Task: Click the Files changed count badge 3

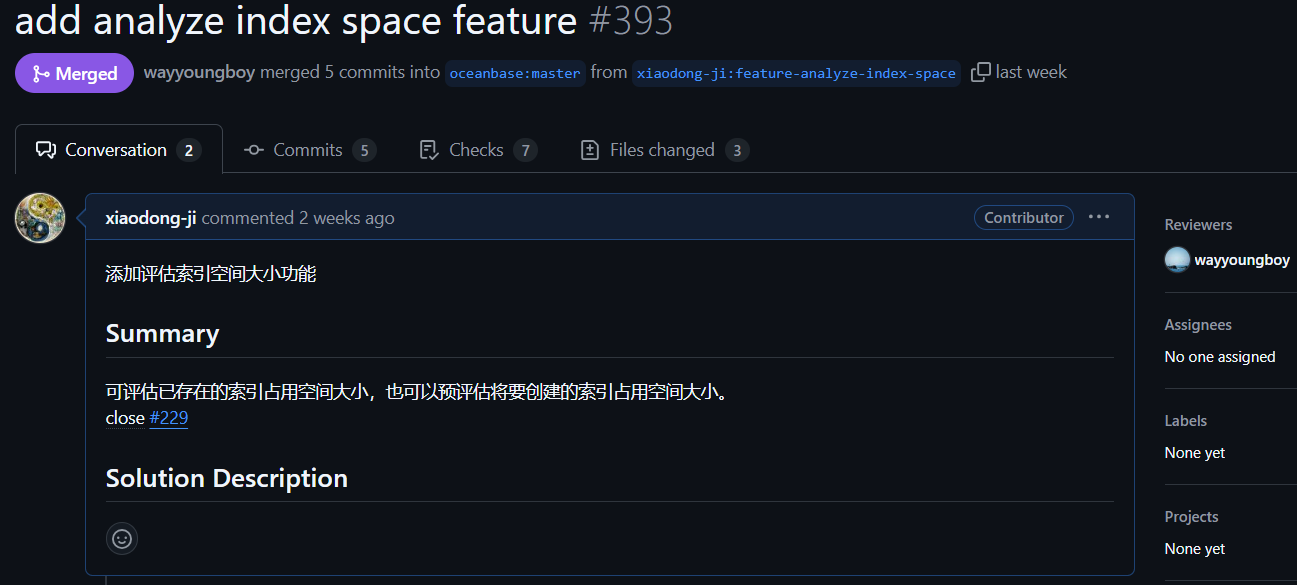Action: [737, 151]
